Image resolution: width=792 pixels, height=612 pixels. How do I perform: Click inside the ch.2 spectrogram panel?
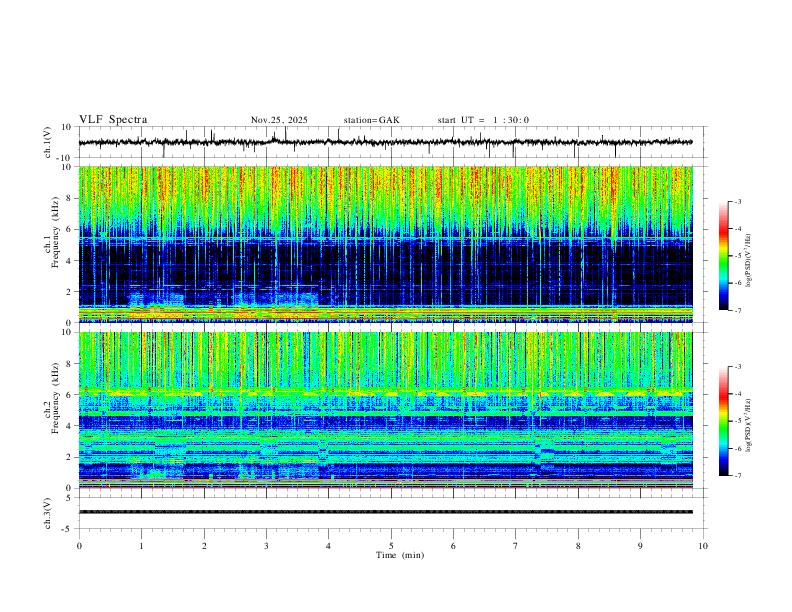pos(385,410)
